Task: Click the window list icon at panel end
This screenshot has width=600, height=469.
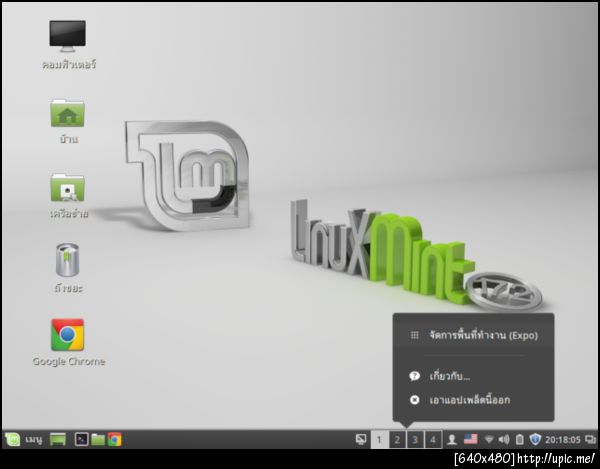Action: pos(590,440)
